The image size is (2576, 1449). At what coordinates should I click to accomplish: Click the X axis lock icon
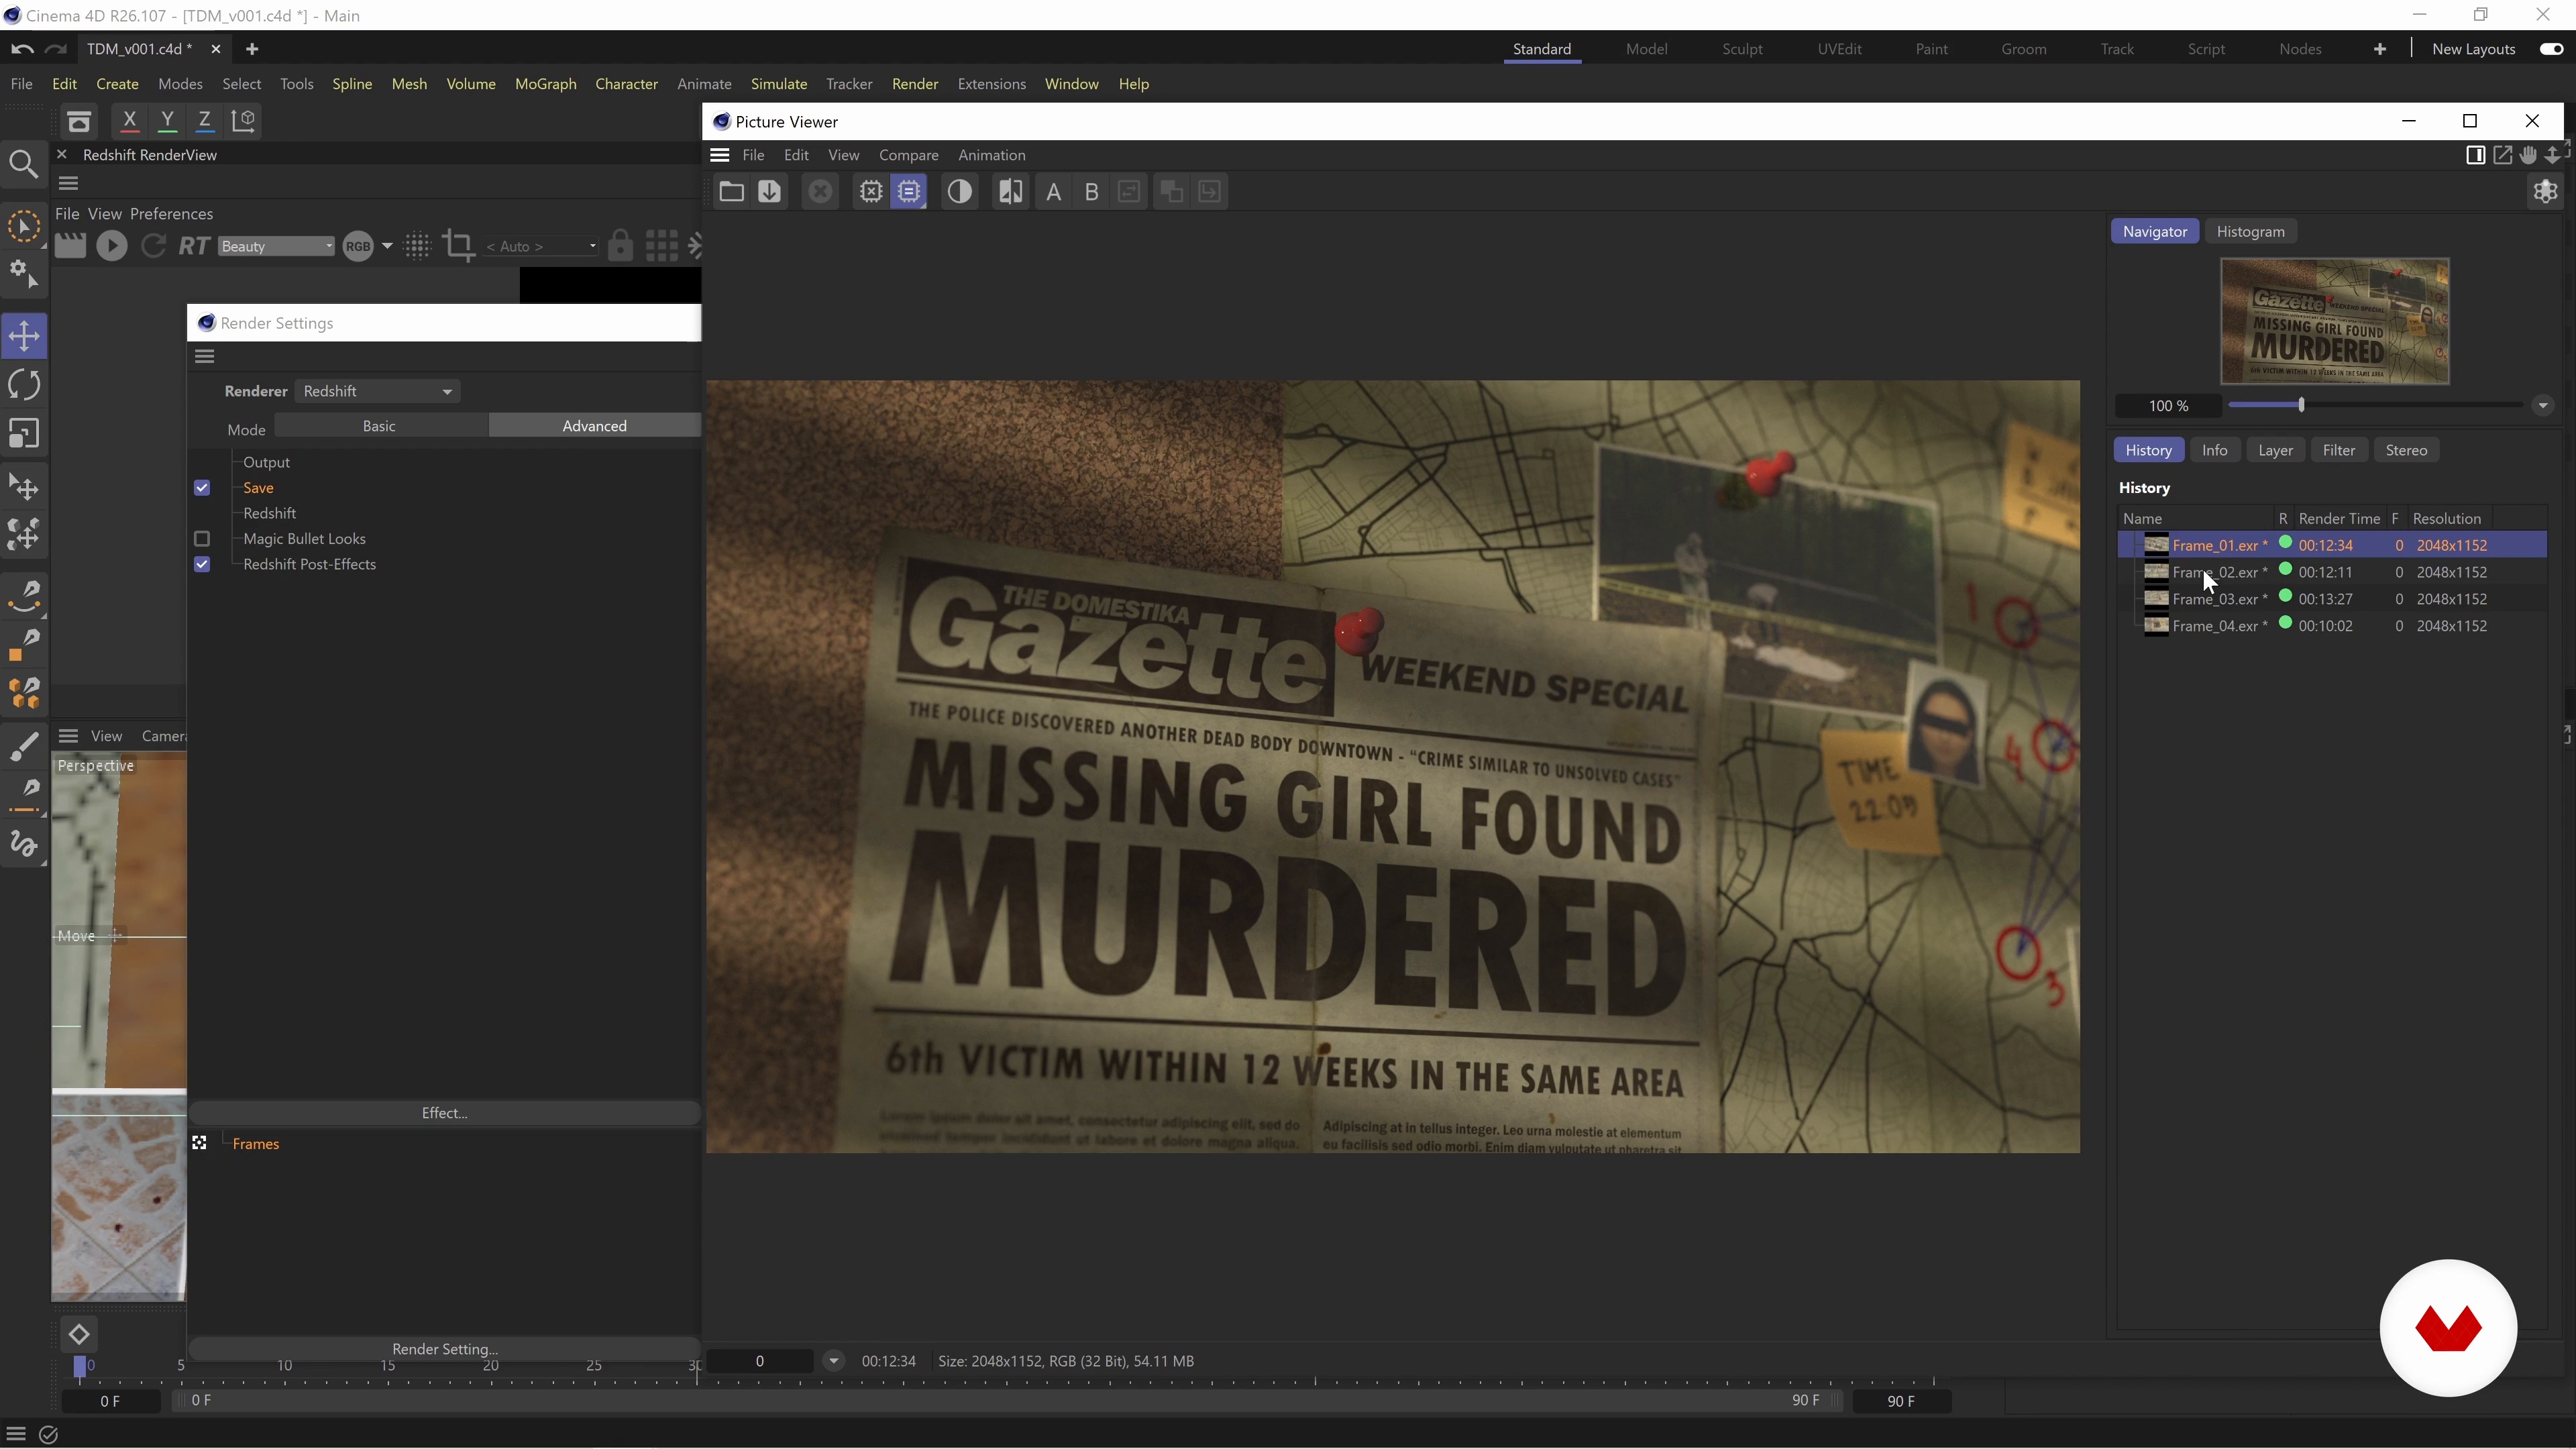pyautogui.click(x=129, y=121)
